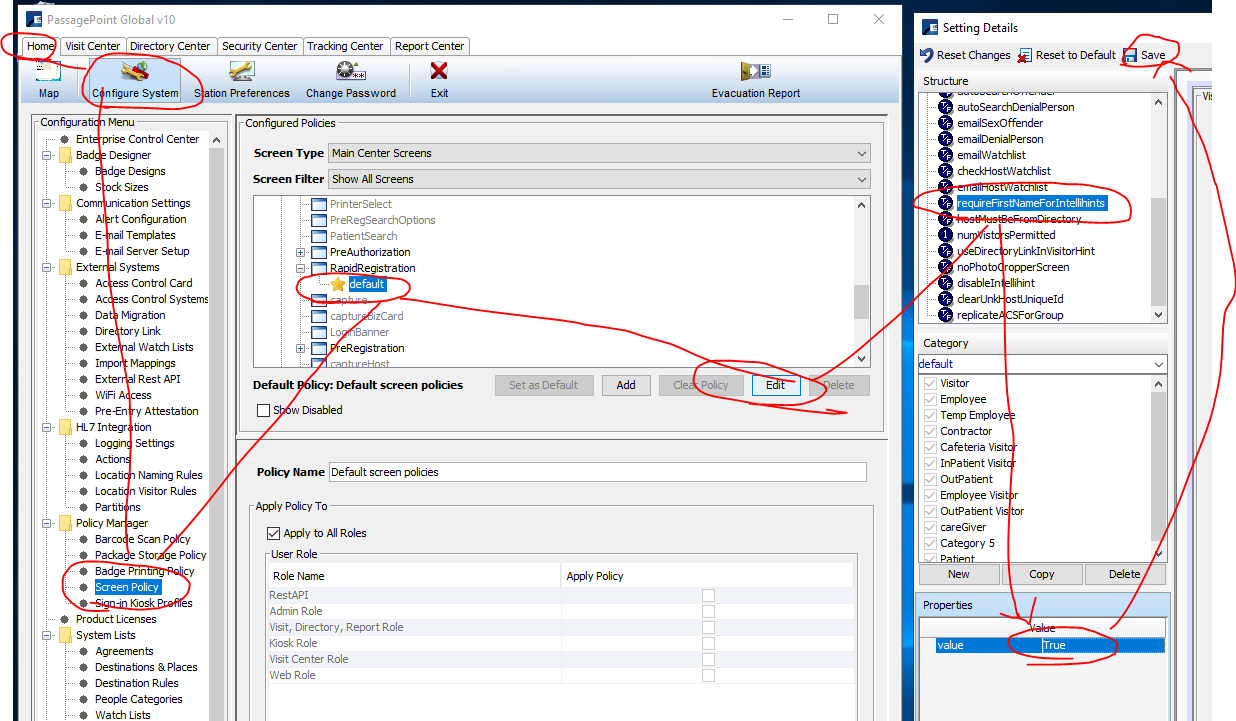Click the emailSexOffender setting icon
This screenshot has height=721, width=1236.
tap(946, 123)
